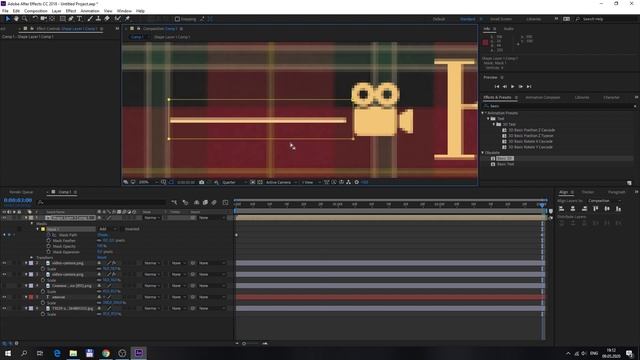Toggle Mask Opacity stopwatch
The height and width of the screenshot is (360, 640).
click(49, 246)
